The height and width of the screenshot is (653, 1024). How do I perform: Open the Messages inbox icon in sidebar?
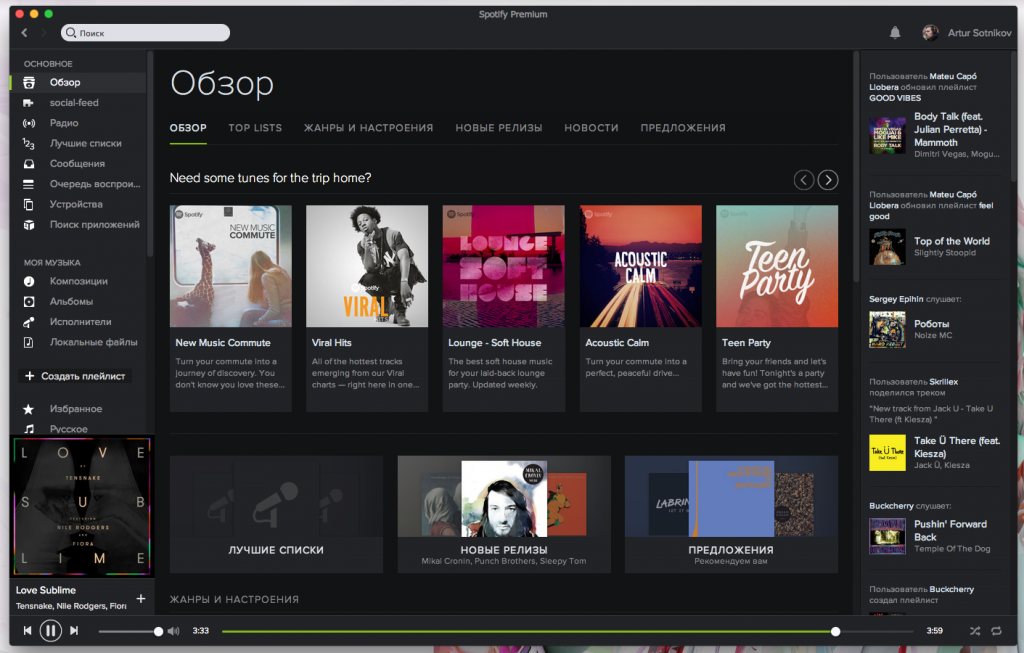(29, 163)
